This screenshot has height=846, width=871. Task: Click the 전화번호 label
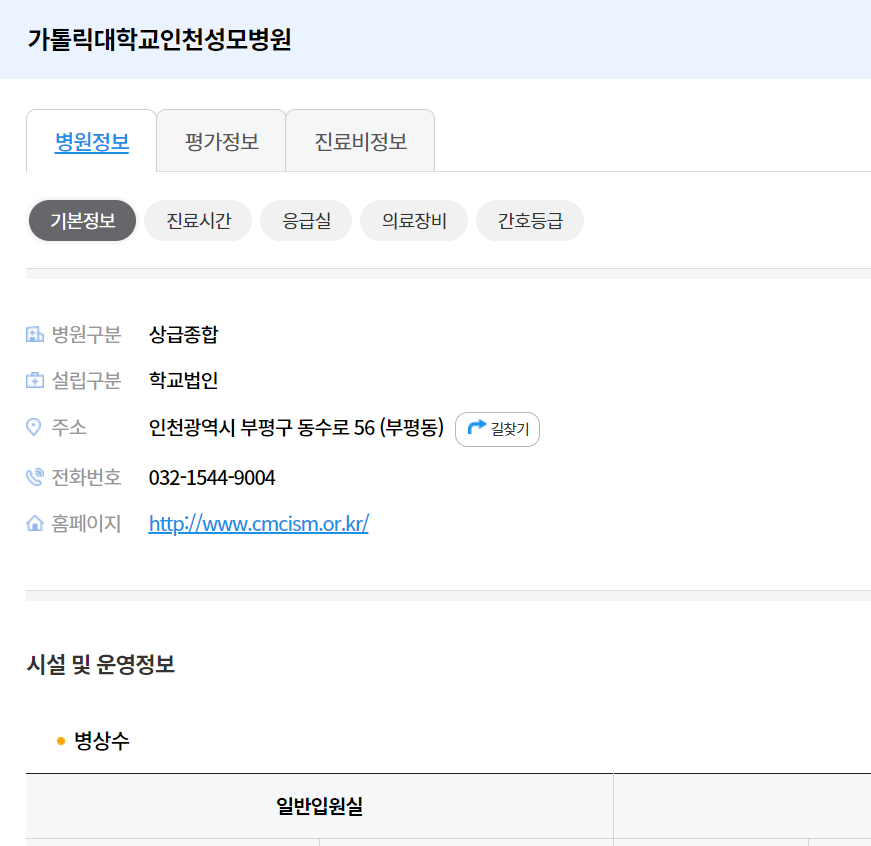(86, 477)
